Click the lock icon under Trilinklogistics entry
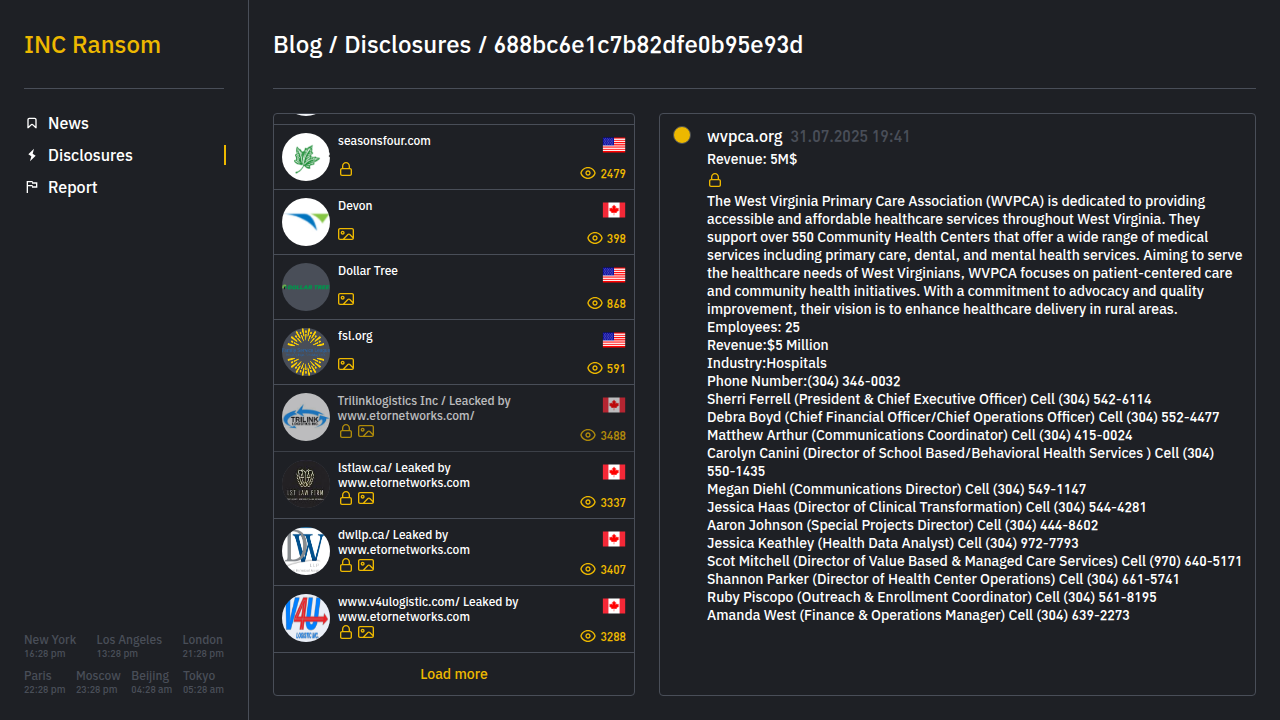 click(345, 431)
